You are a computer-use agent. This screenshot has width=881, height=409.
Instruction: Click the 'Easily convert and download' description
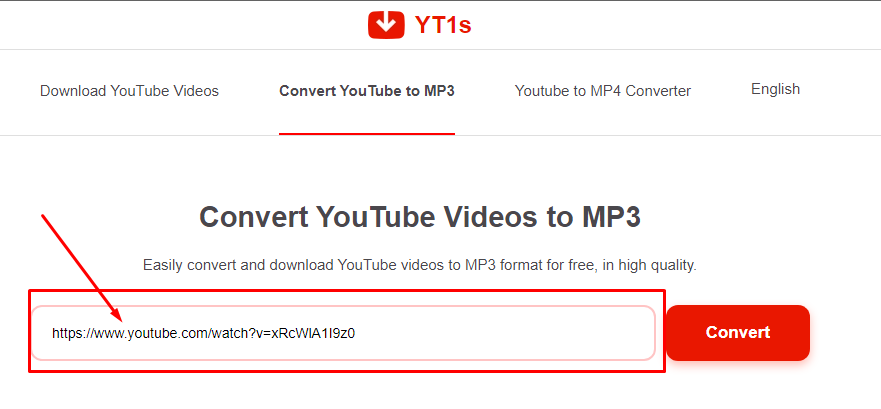420,265
